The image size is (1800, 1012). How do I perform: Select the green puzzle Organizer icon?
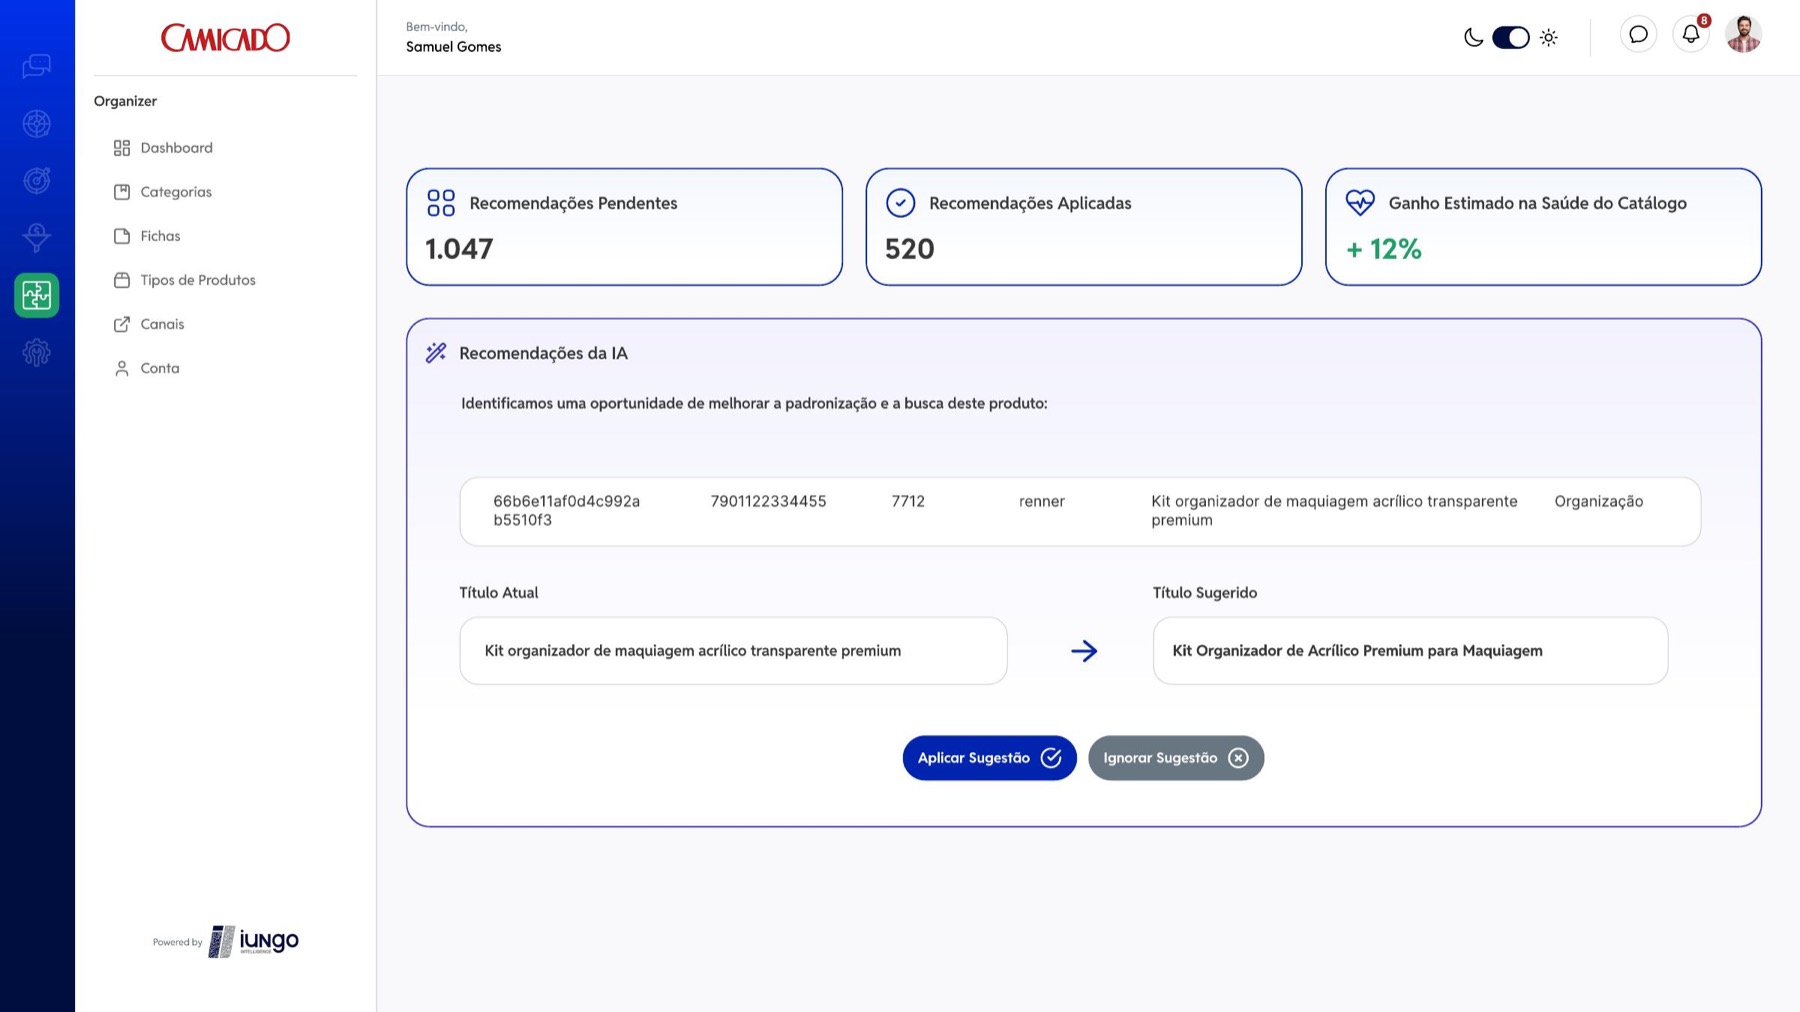37,295
